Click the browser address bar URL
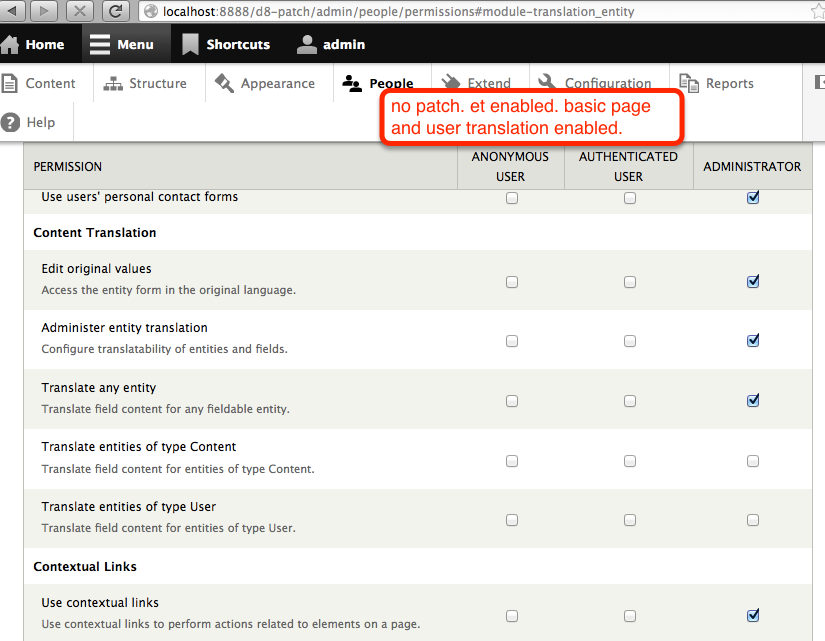The image size is (825, 641). pos(398,11)
